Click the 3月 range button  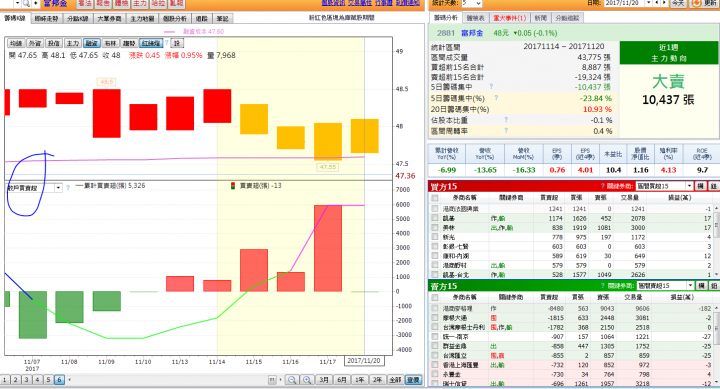[x=324, y=380]
